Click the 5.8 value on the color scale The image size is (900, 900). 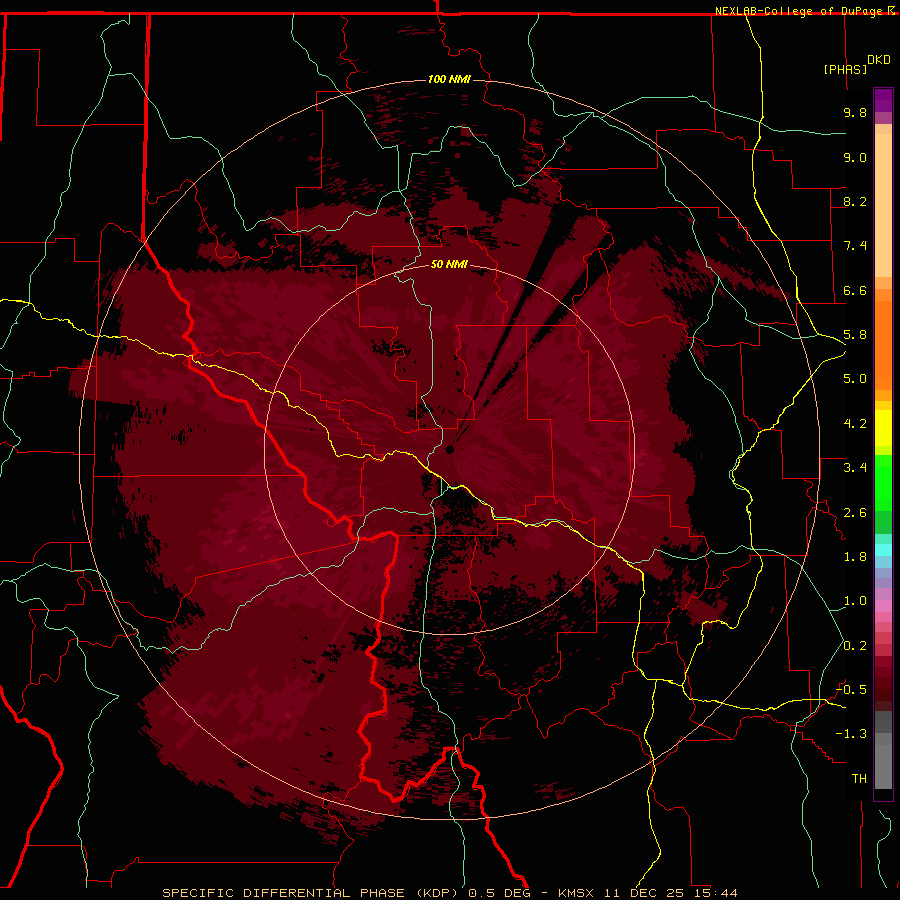(x=855, y=335)
